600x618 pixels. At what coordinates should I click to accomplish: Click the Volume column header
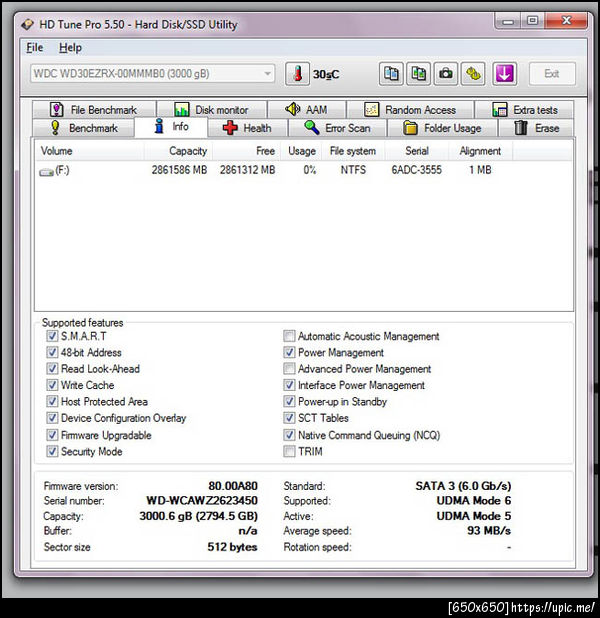tap(90, 151)
